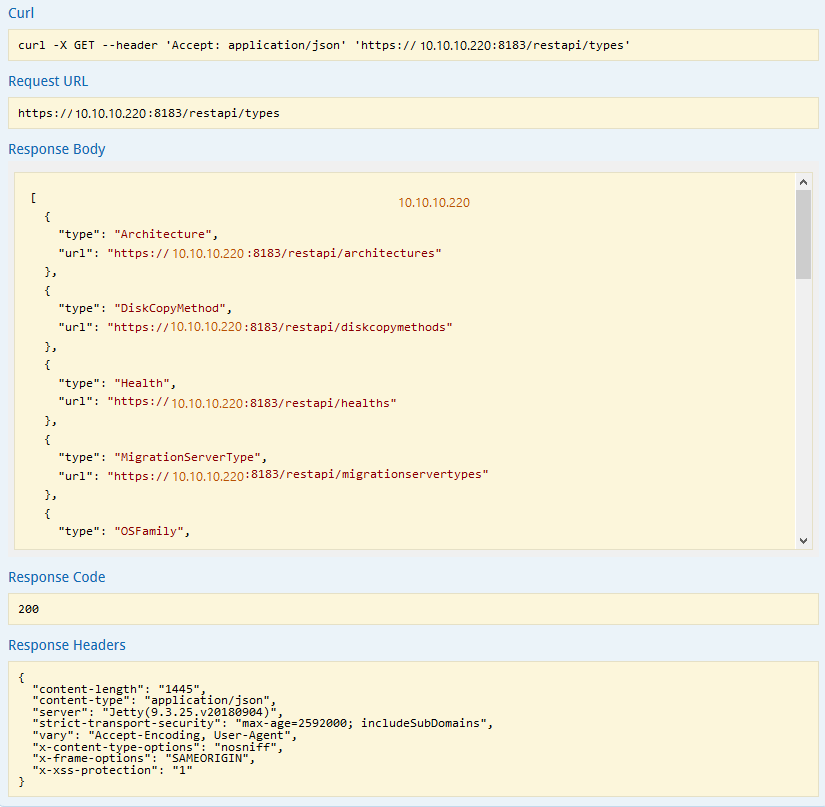Open the restapi/diskcopymethods URL in response

280,327
